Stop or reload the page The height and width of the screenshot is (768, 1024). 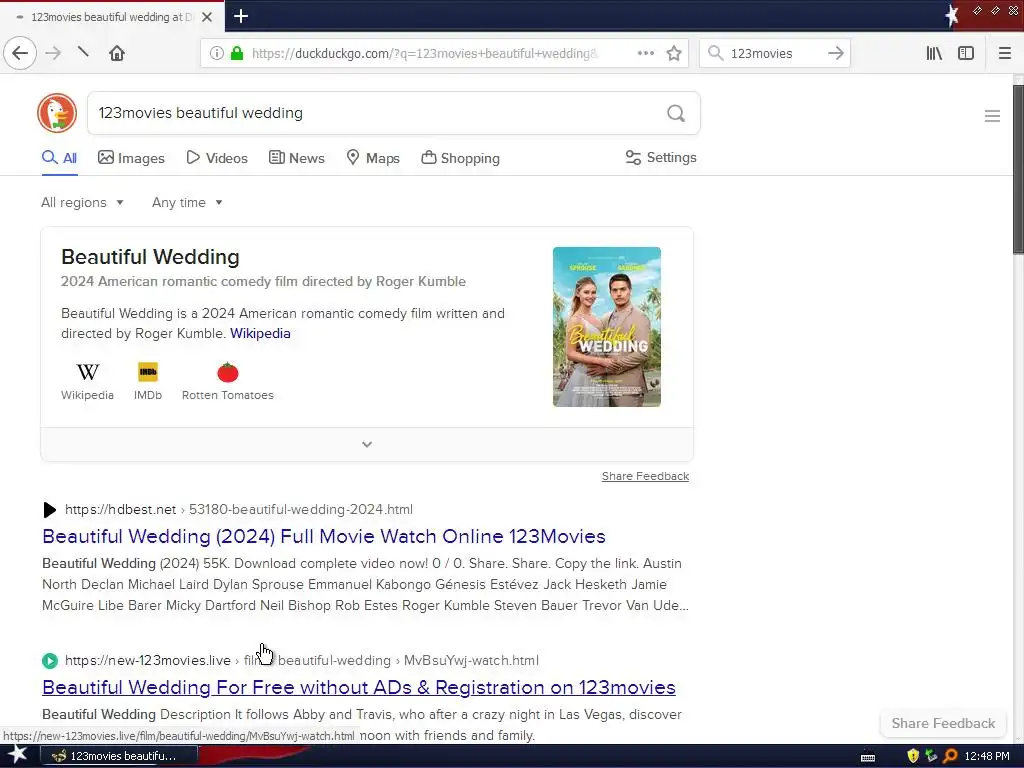(84, 52)
